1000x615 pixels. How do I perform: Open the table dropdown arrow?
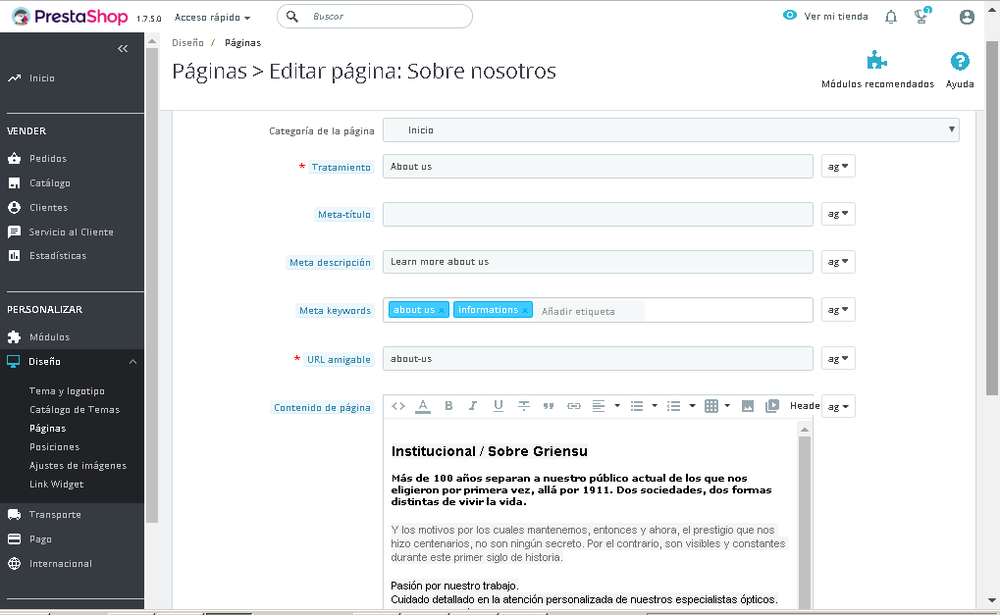(x=727, y=406)
